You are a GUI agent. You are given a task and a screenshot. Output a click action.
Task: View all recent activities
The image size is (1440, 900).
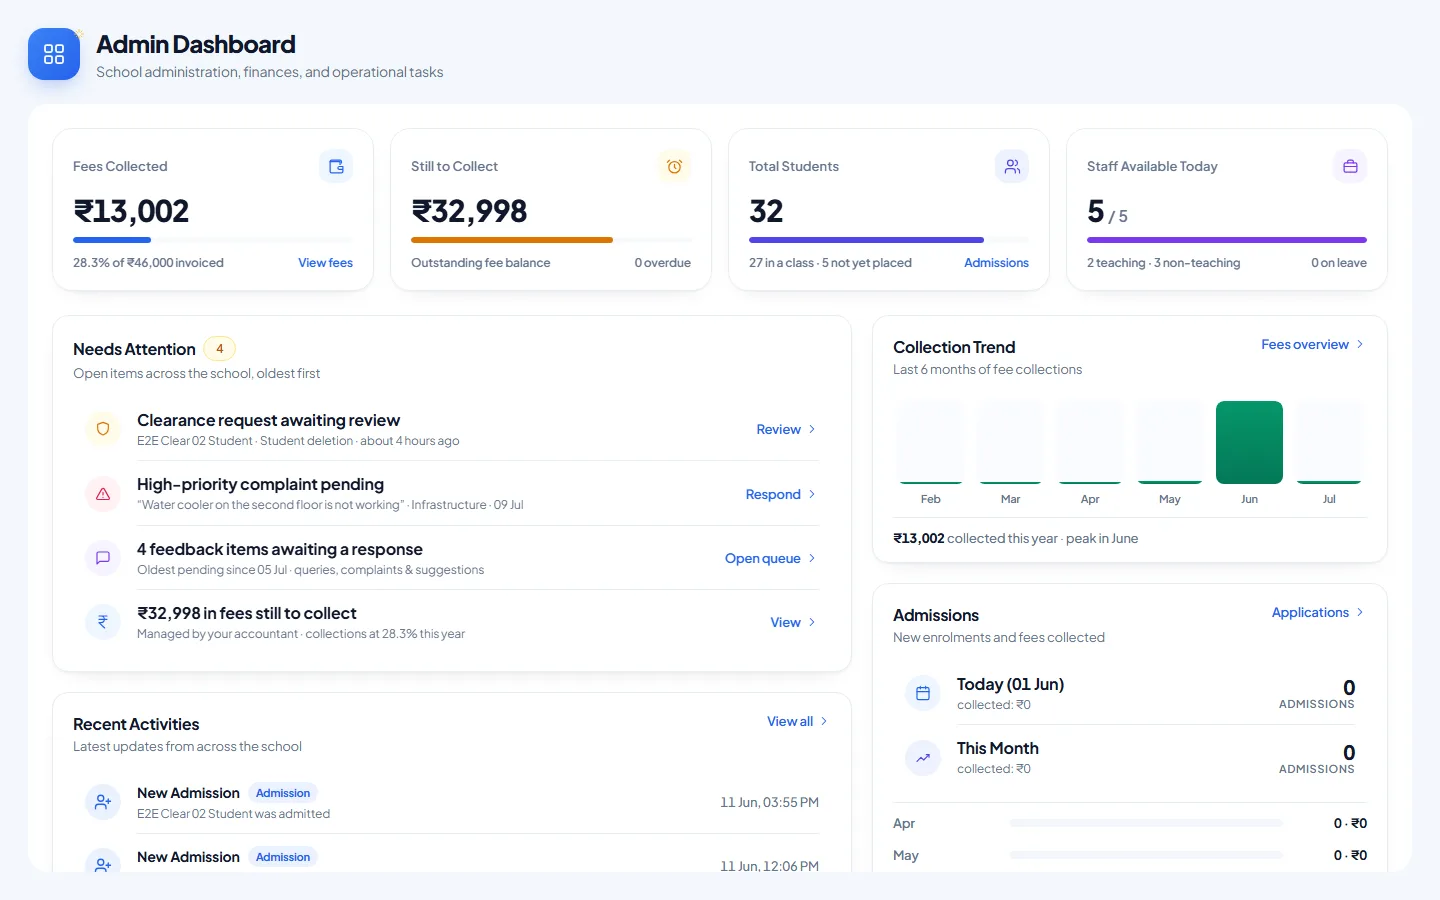(797, 721)
